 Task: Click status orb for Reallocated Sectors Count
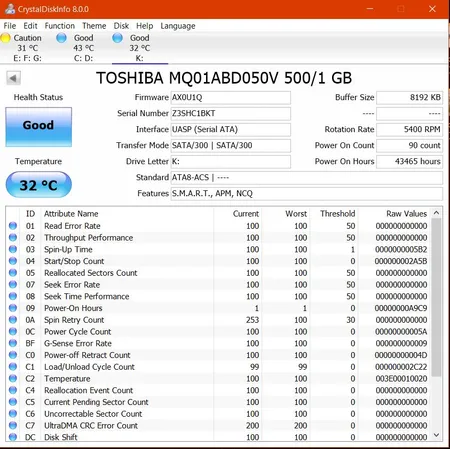pos(13,273)
